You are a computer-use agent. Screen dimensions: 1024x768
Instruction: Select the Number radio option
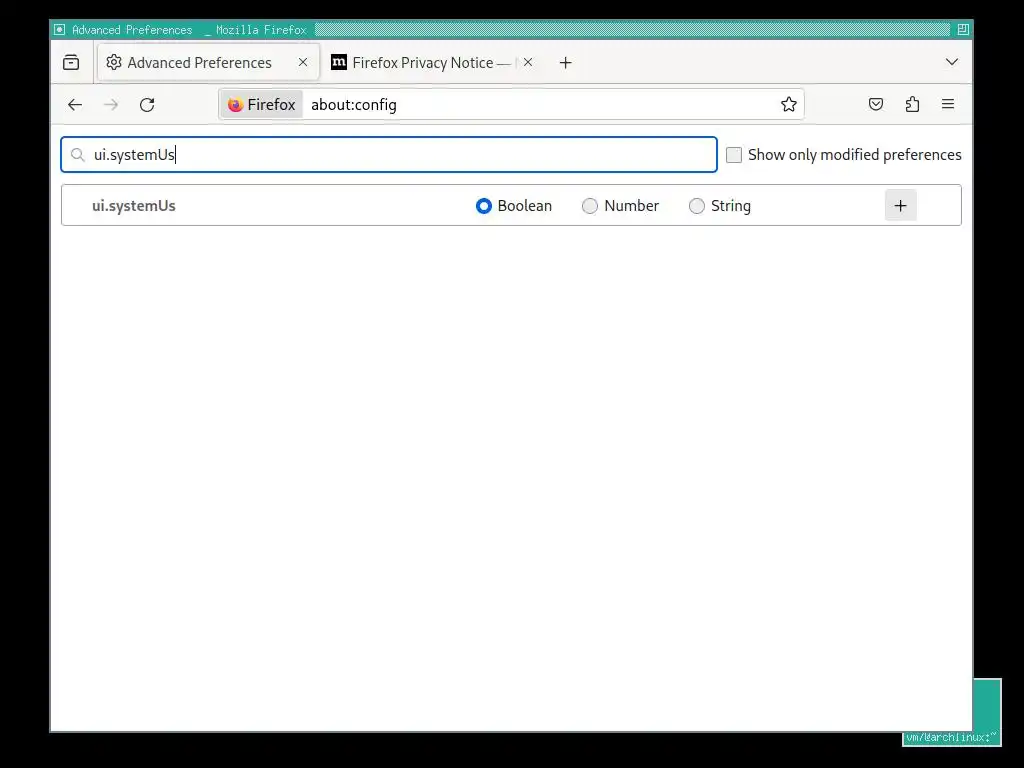[590, 206]
